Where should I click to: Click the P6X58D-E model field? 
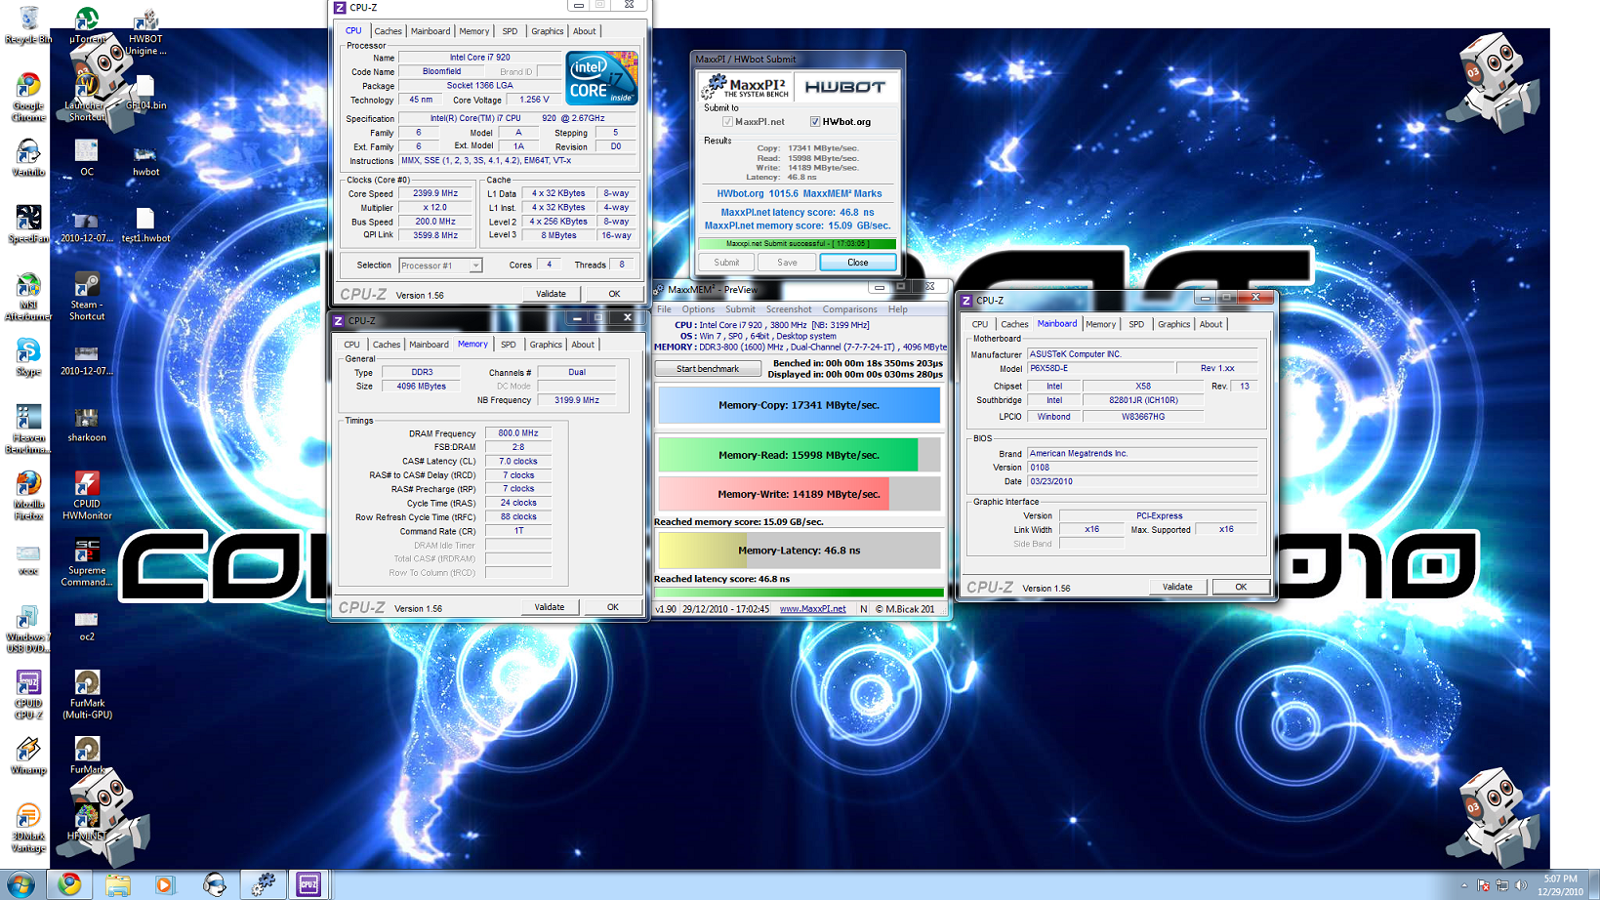(1099, 368)
